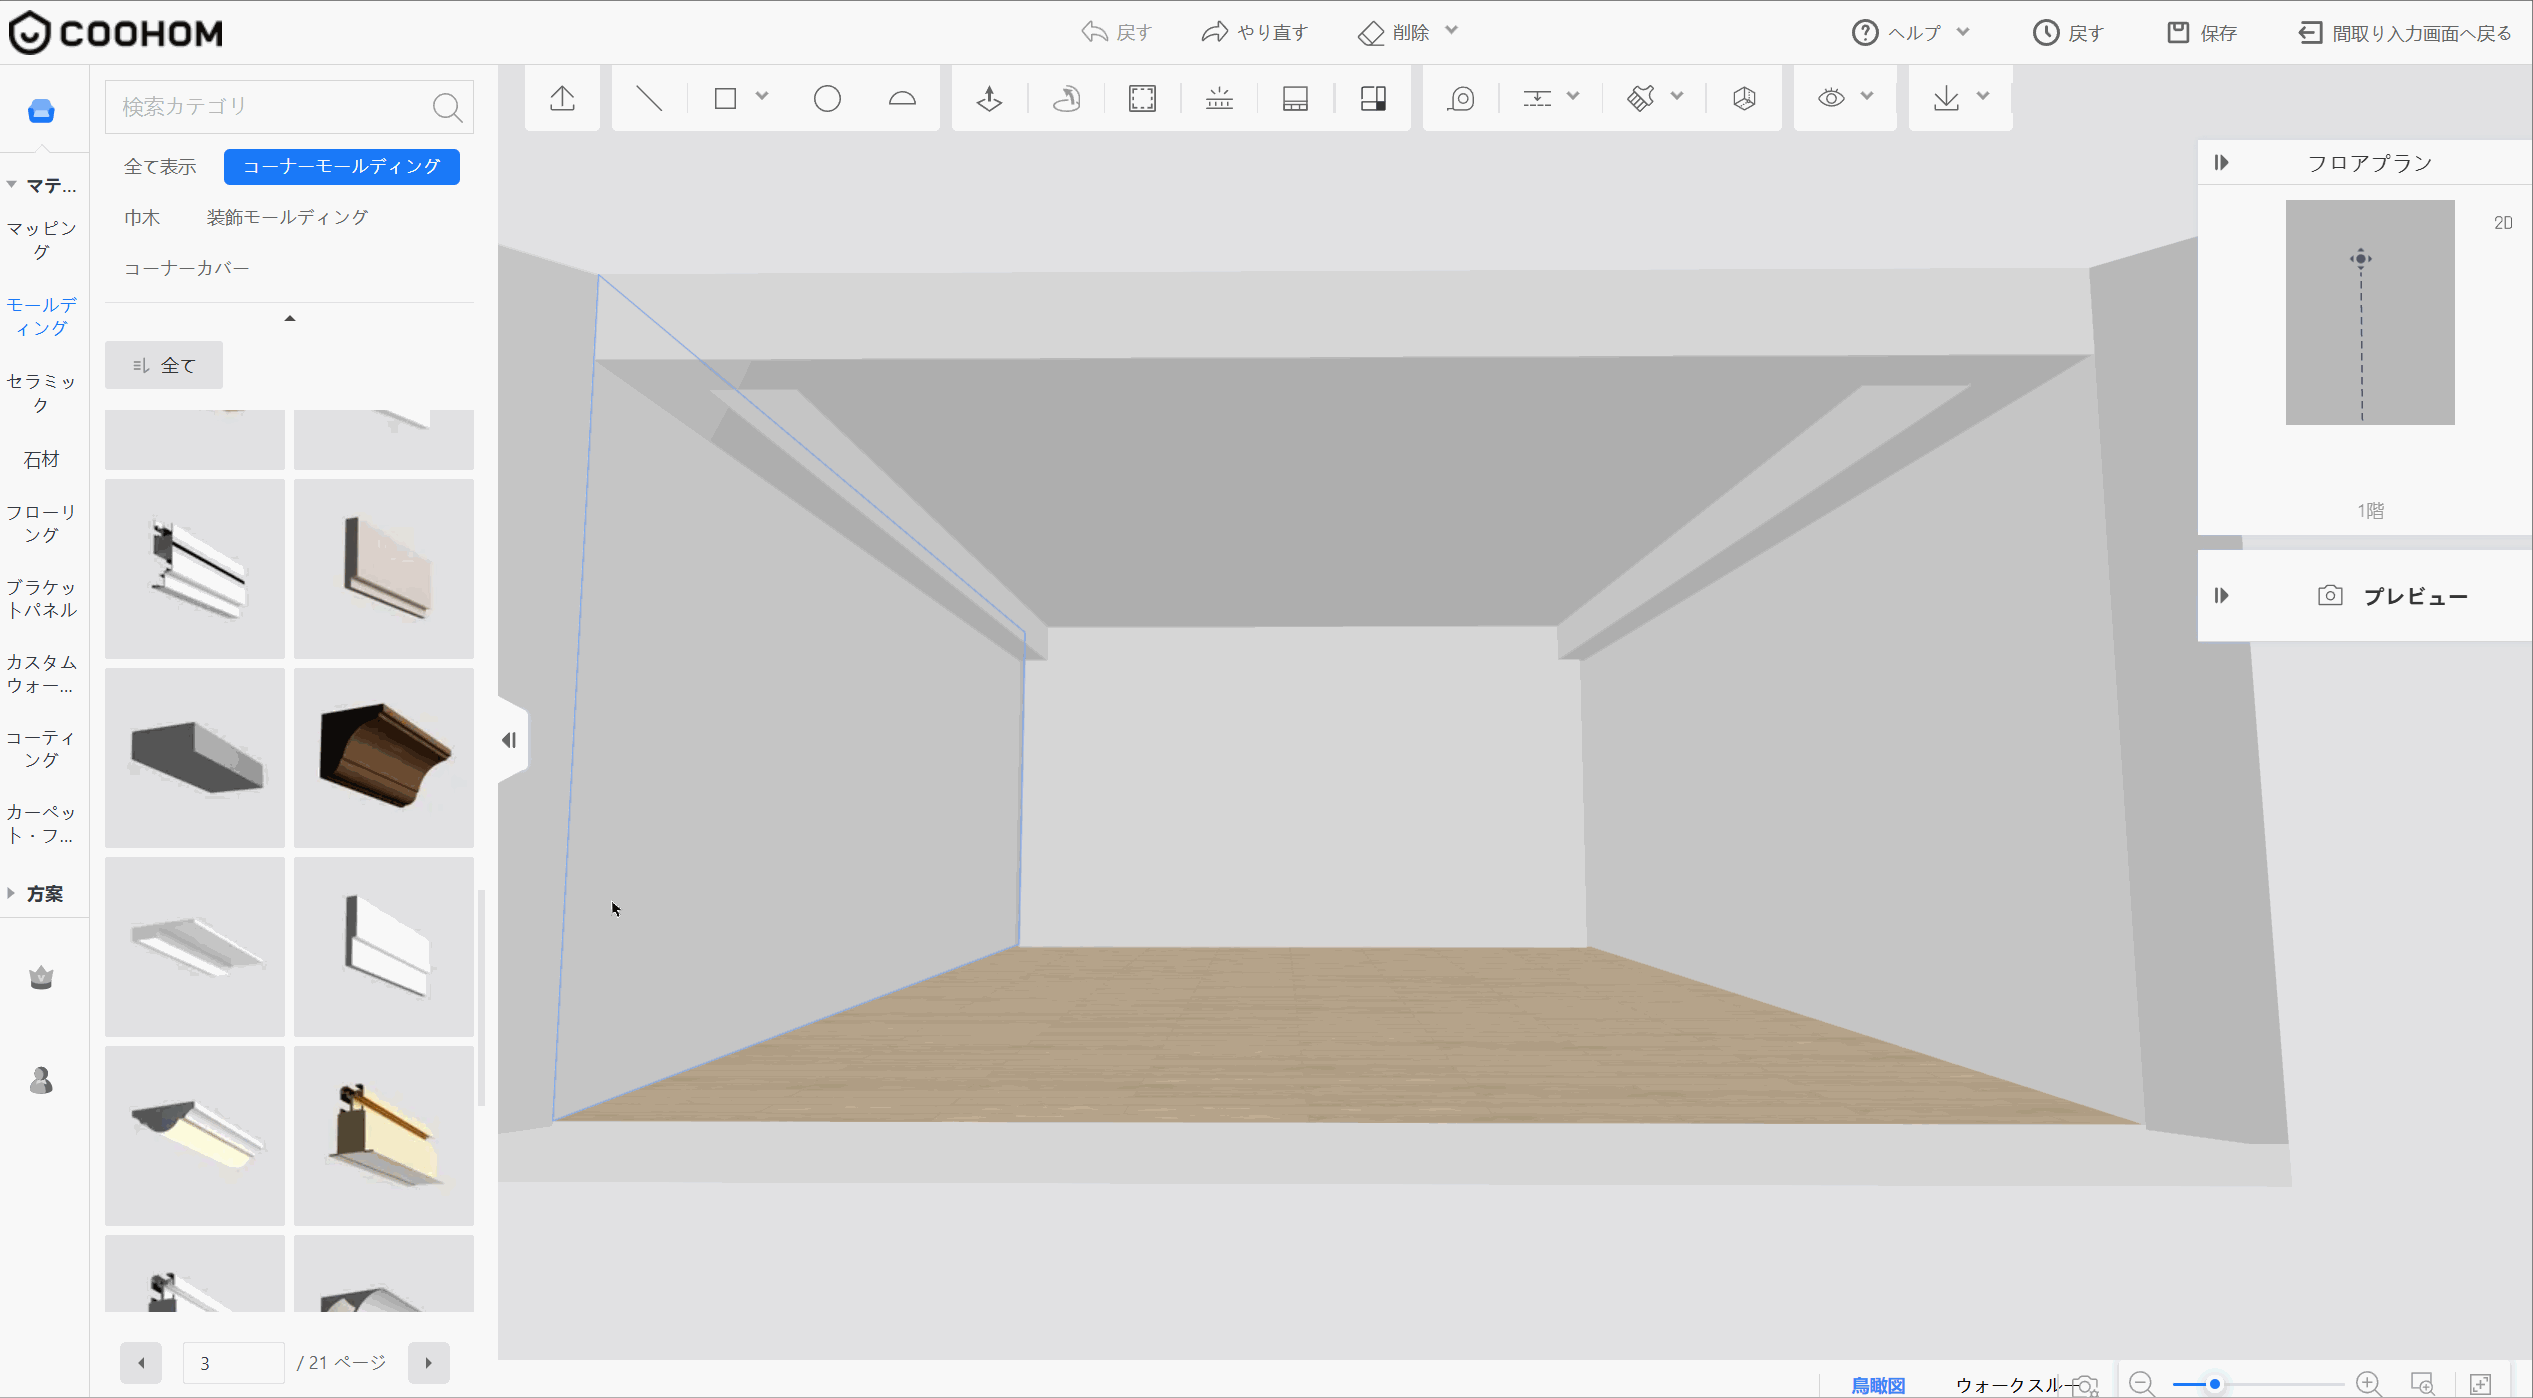Screen dimensions: 2533x1398
Task: Go to previous page of results
Action: point(141,1363)
